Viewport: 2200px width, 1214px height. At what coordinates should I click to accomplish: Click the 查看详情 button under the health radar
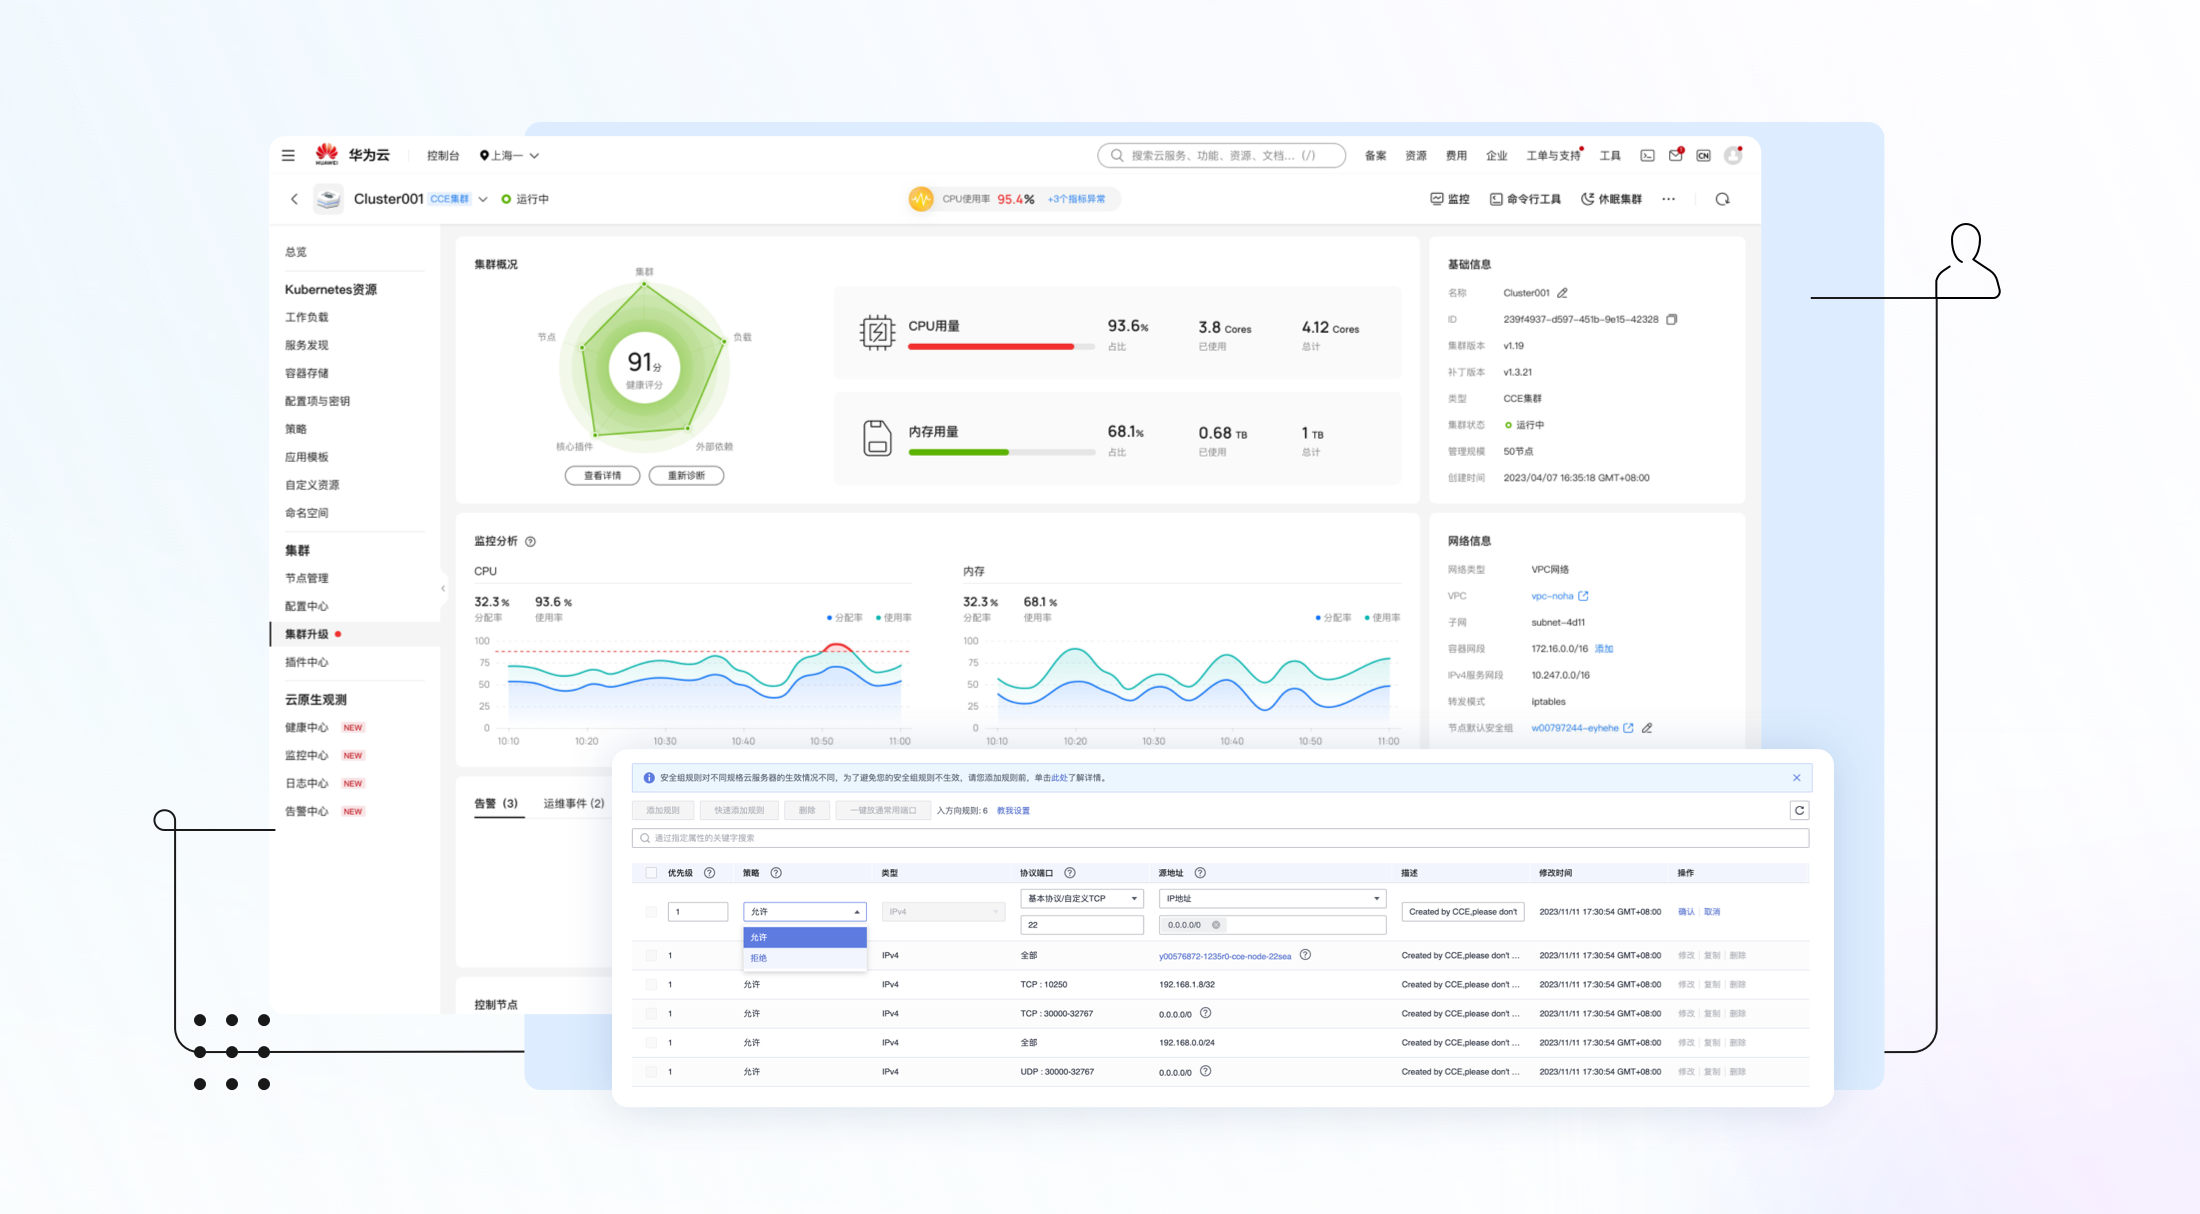pyautogui.click(x=602, y=476)
